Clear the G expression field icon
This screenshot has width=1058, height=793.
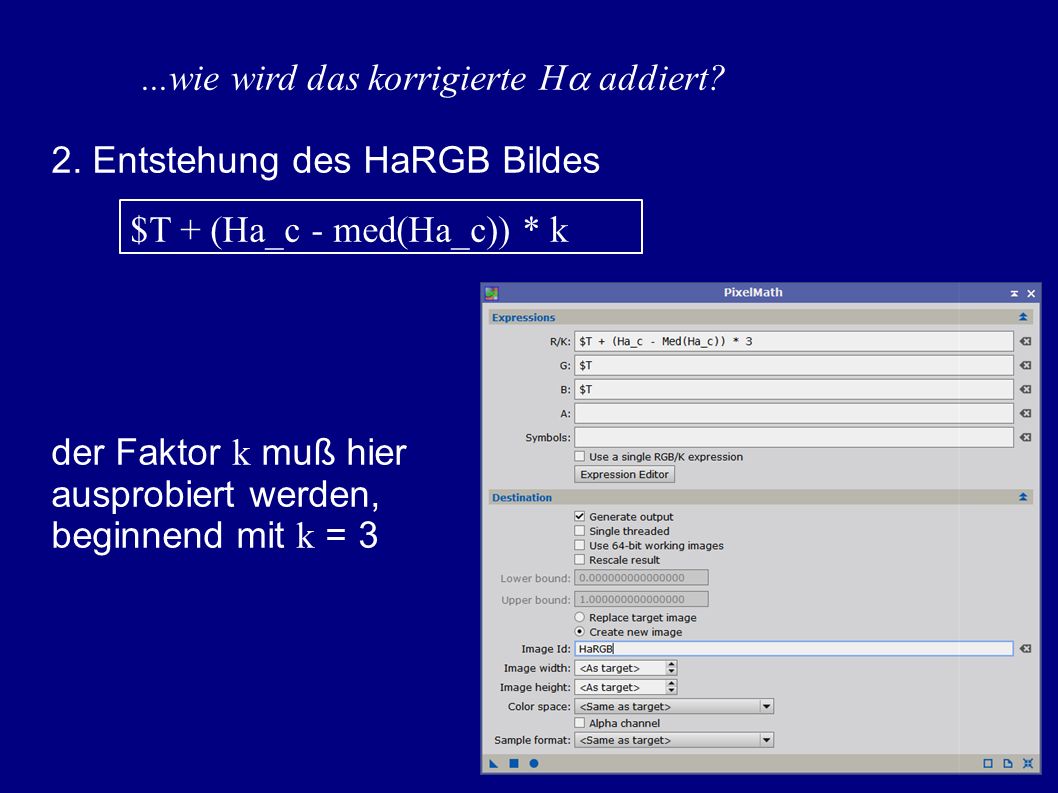[x=1026, y=365]
